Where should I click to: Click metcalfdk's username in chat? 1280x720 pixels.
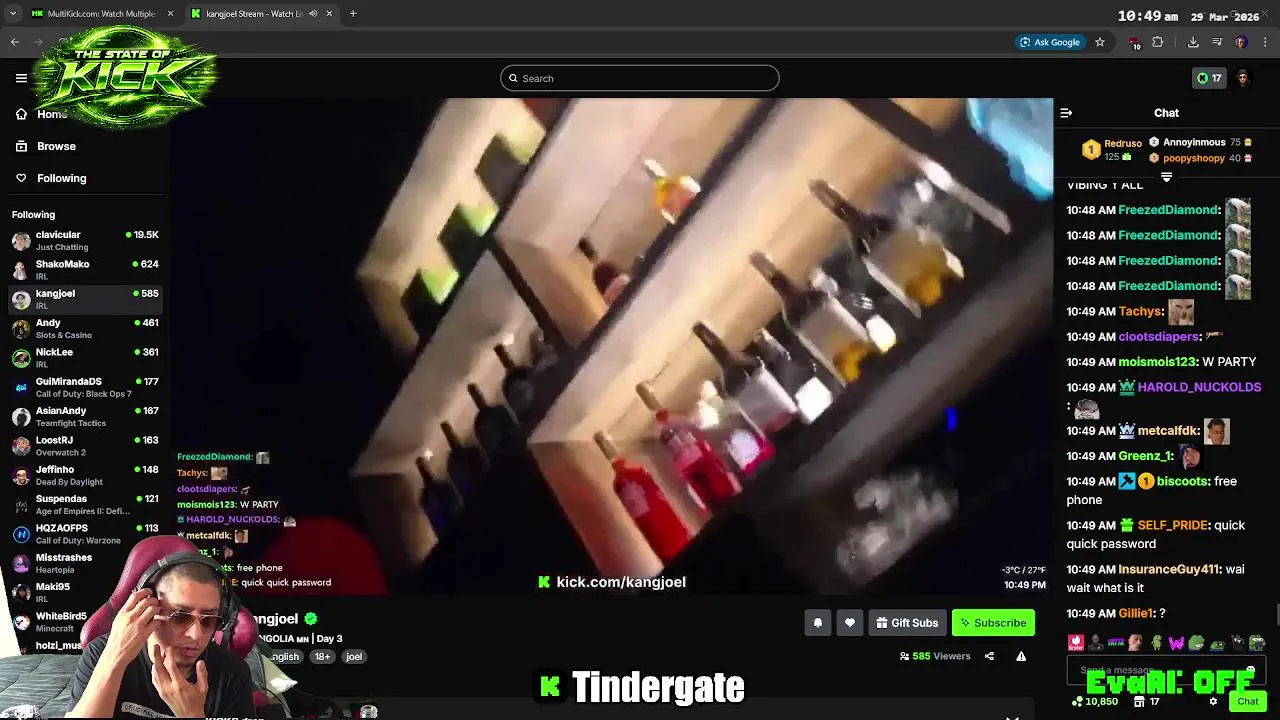1167,431
